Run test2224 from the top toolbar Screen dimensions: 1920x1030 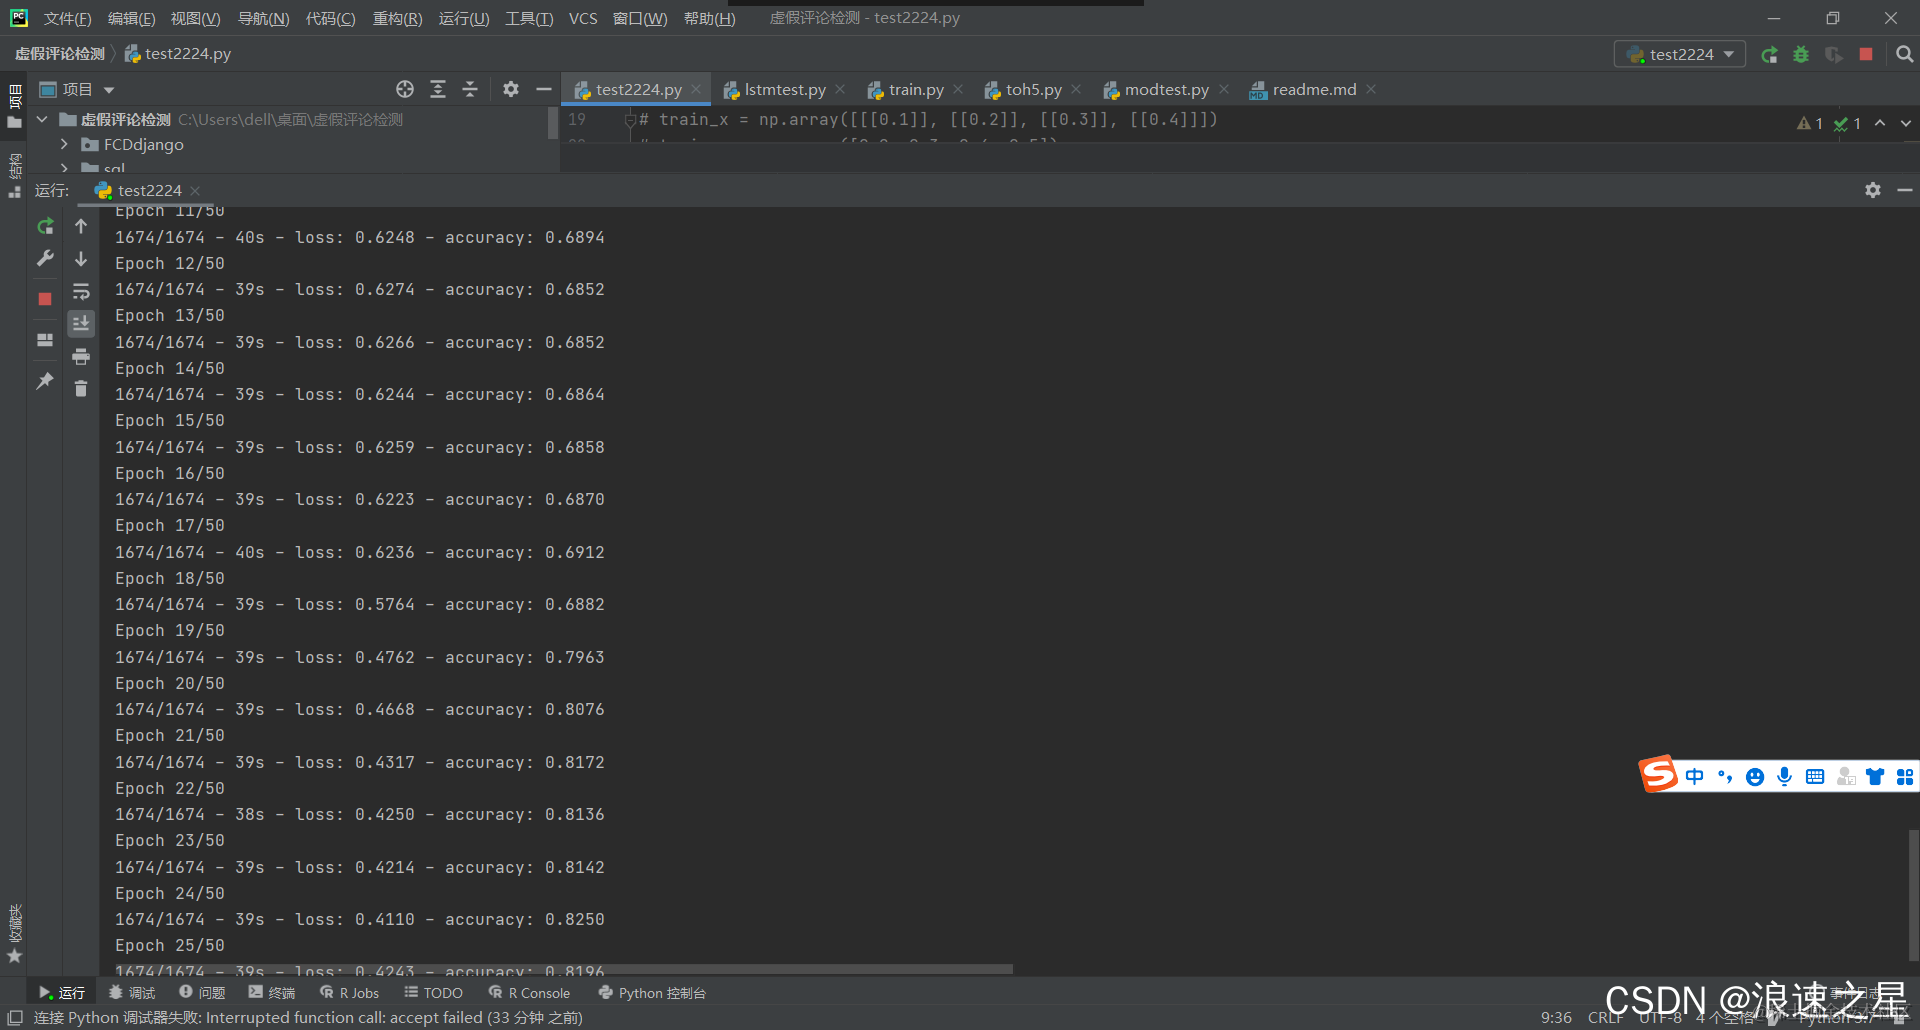coord(1769,54)
